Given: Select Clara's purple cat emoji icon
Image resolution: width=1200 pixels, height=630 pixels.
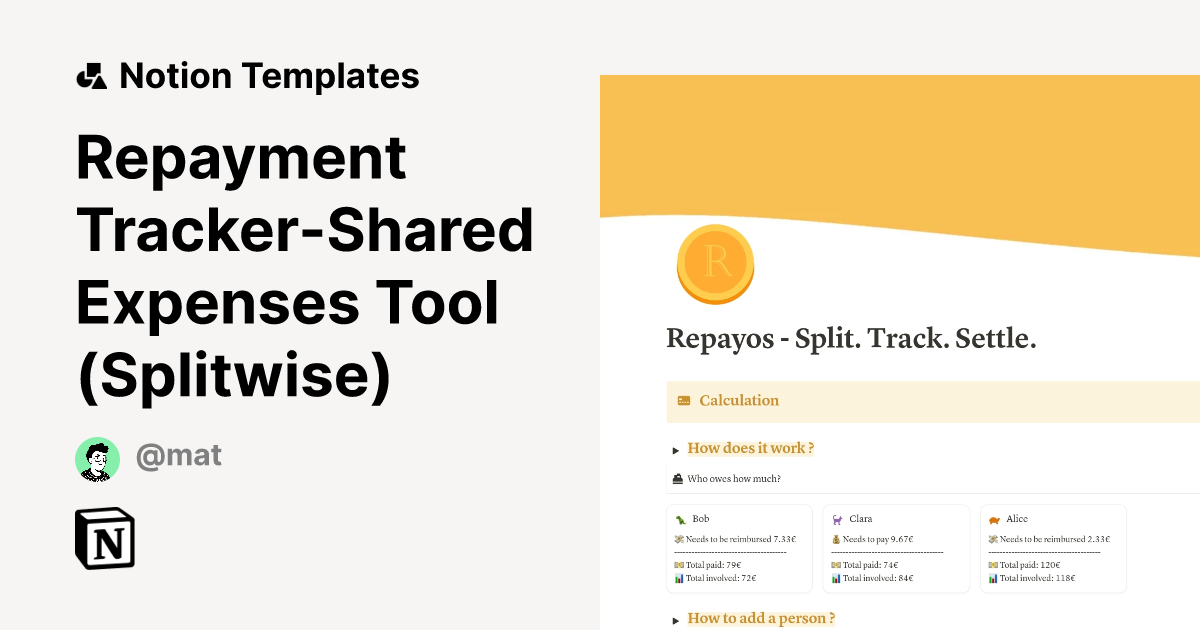Looking at the screenshot, I should point(837,519).
